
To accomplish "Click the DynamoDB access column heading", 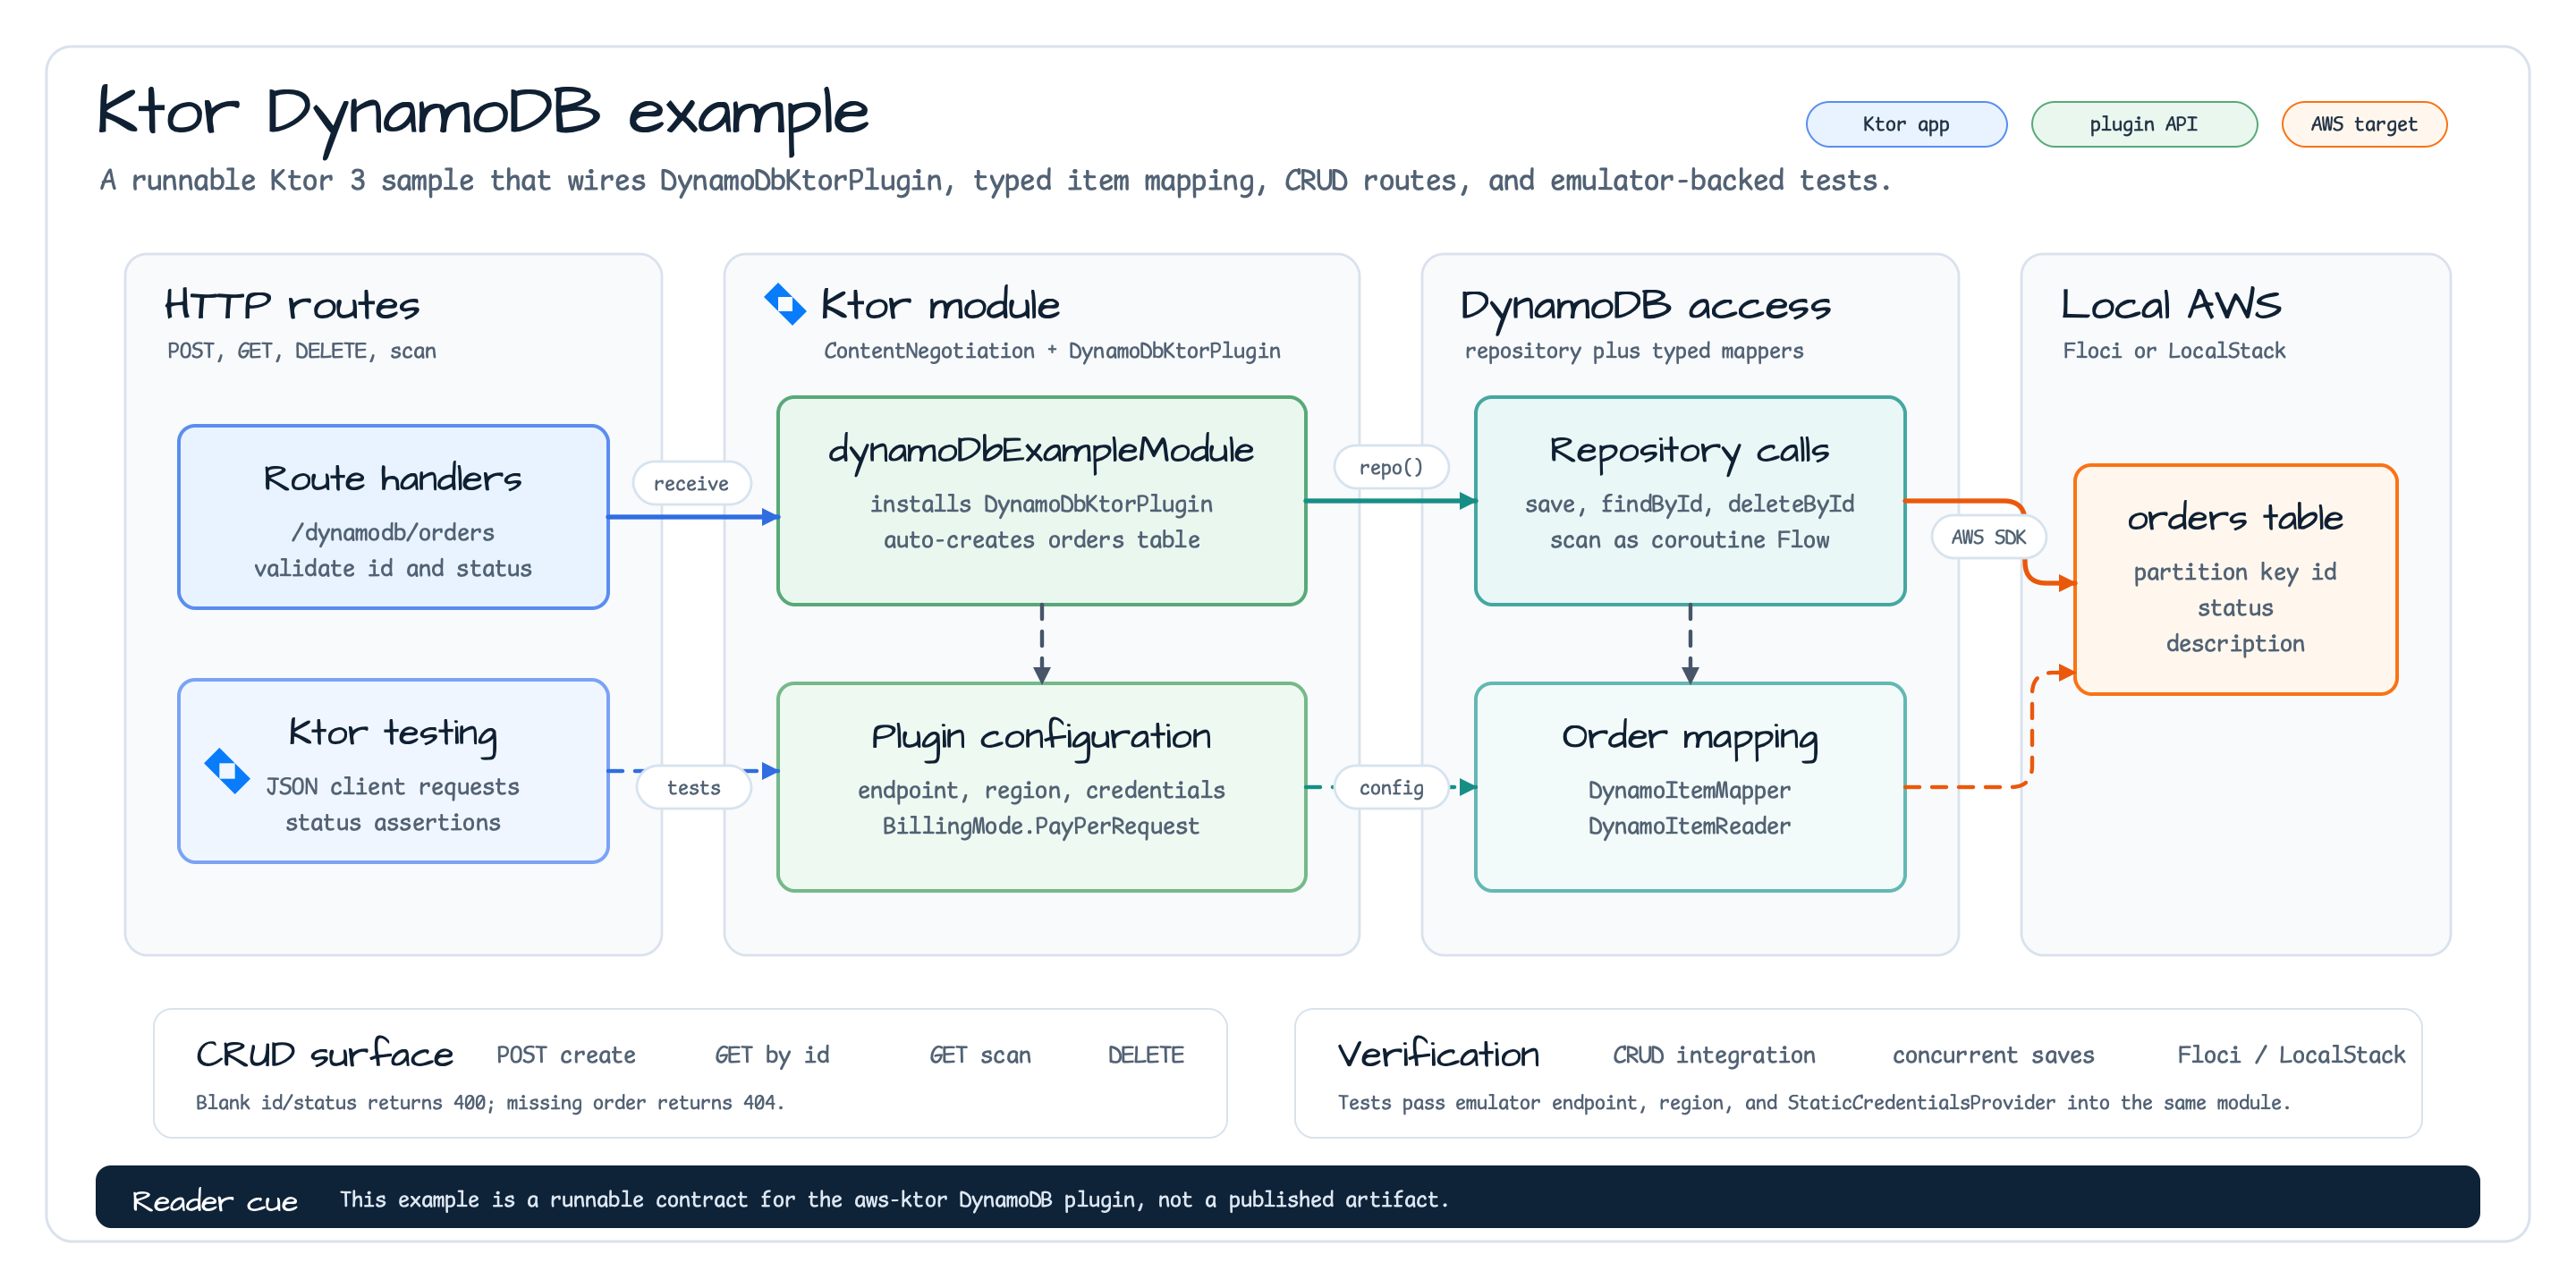I will (1646, 306).
